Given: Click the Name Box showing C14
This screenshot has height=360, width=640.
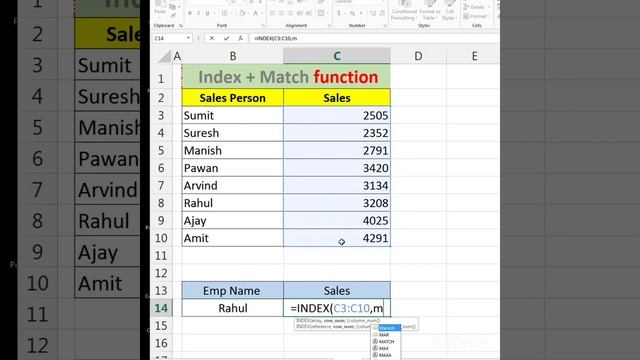Looking at the screenshot, I should [169, 38].
